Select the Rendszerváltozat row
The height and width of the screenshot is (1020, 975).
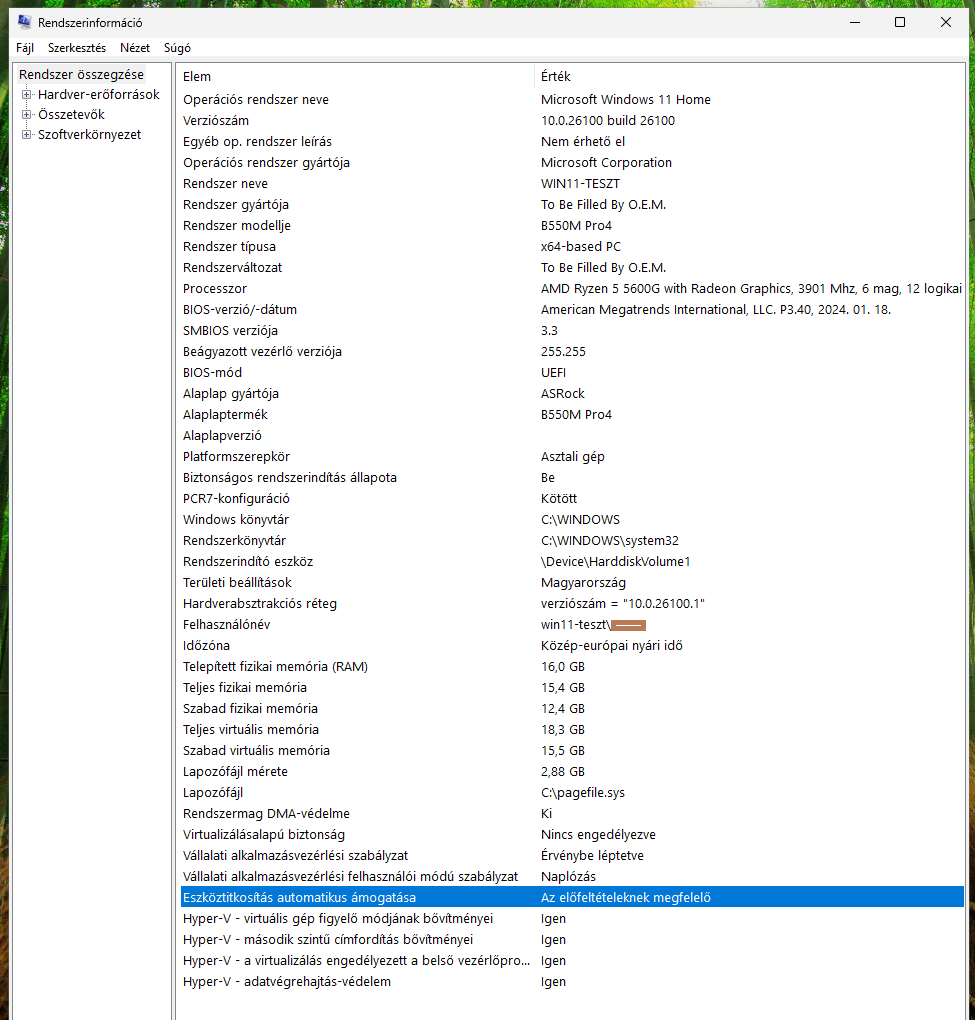pyautogui.click(x=572, y=267)
